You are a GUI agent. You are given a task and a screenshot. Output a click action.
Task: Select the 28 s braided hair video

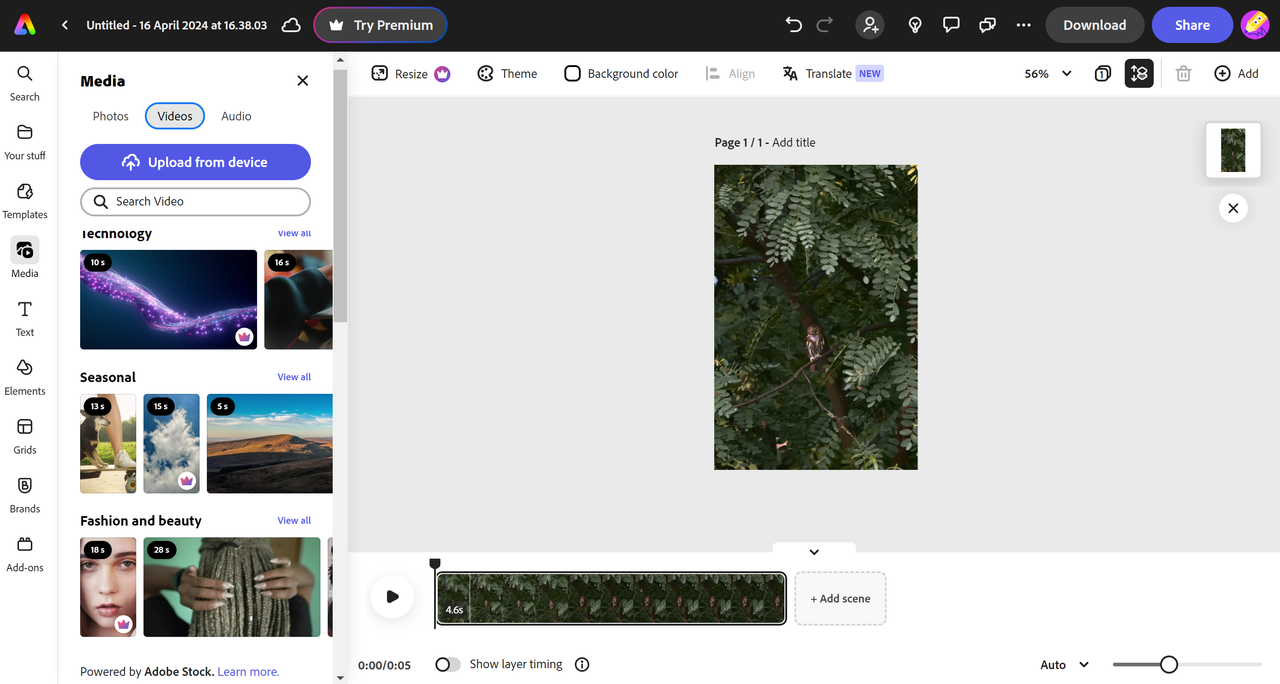click(x=232, y=587)
